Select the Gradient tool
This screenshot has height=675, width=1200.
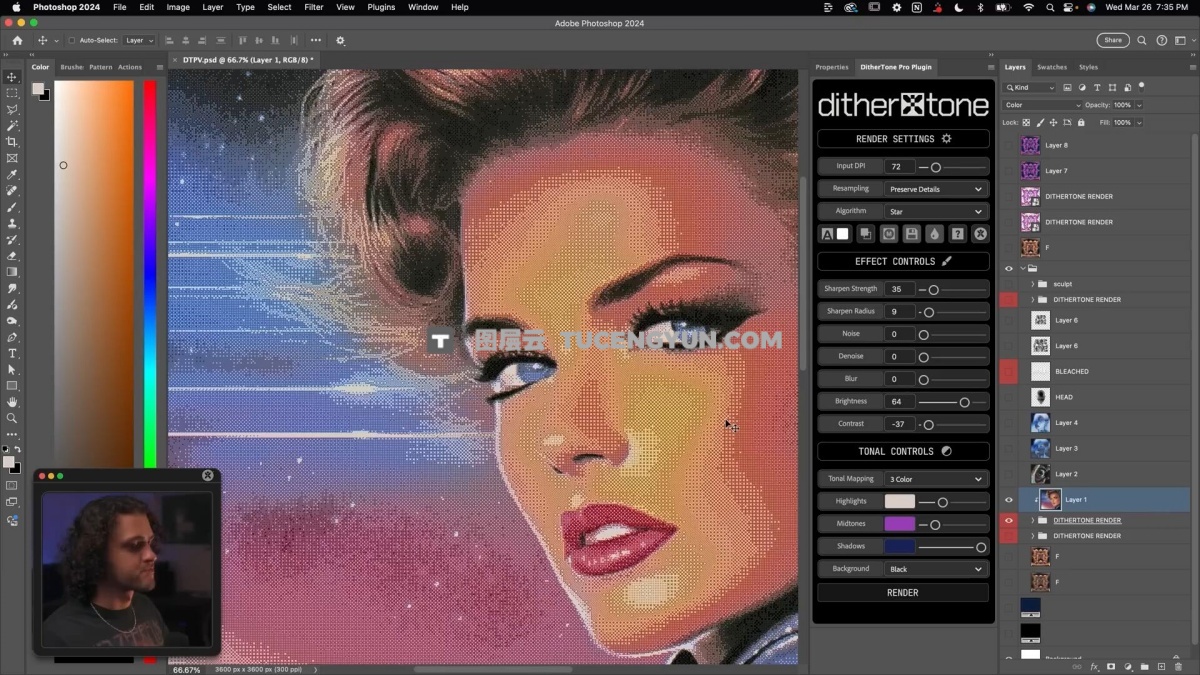(12, 272)
